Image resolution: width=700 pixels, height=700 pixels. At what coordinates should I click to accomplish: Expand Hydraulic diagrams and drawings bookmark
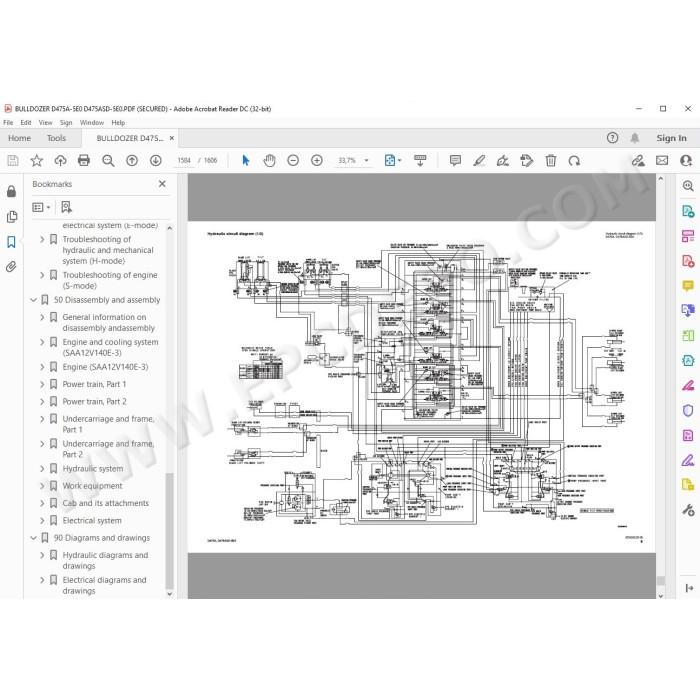click(42, 555)
